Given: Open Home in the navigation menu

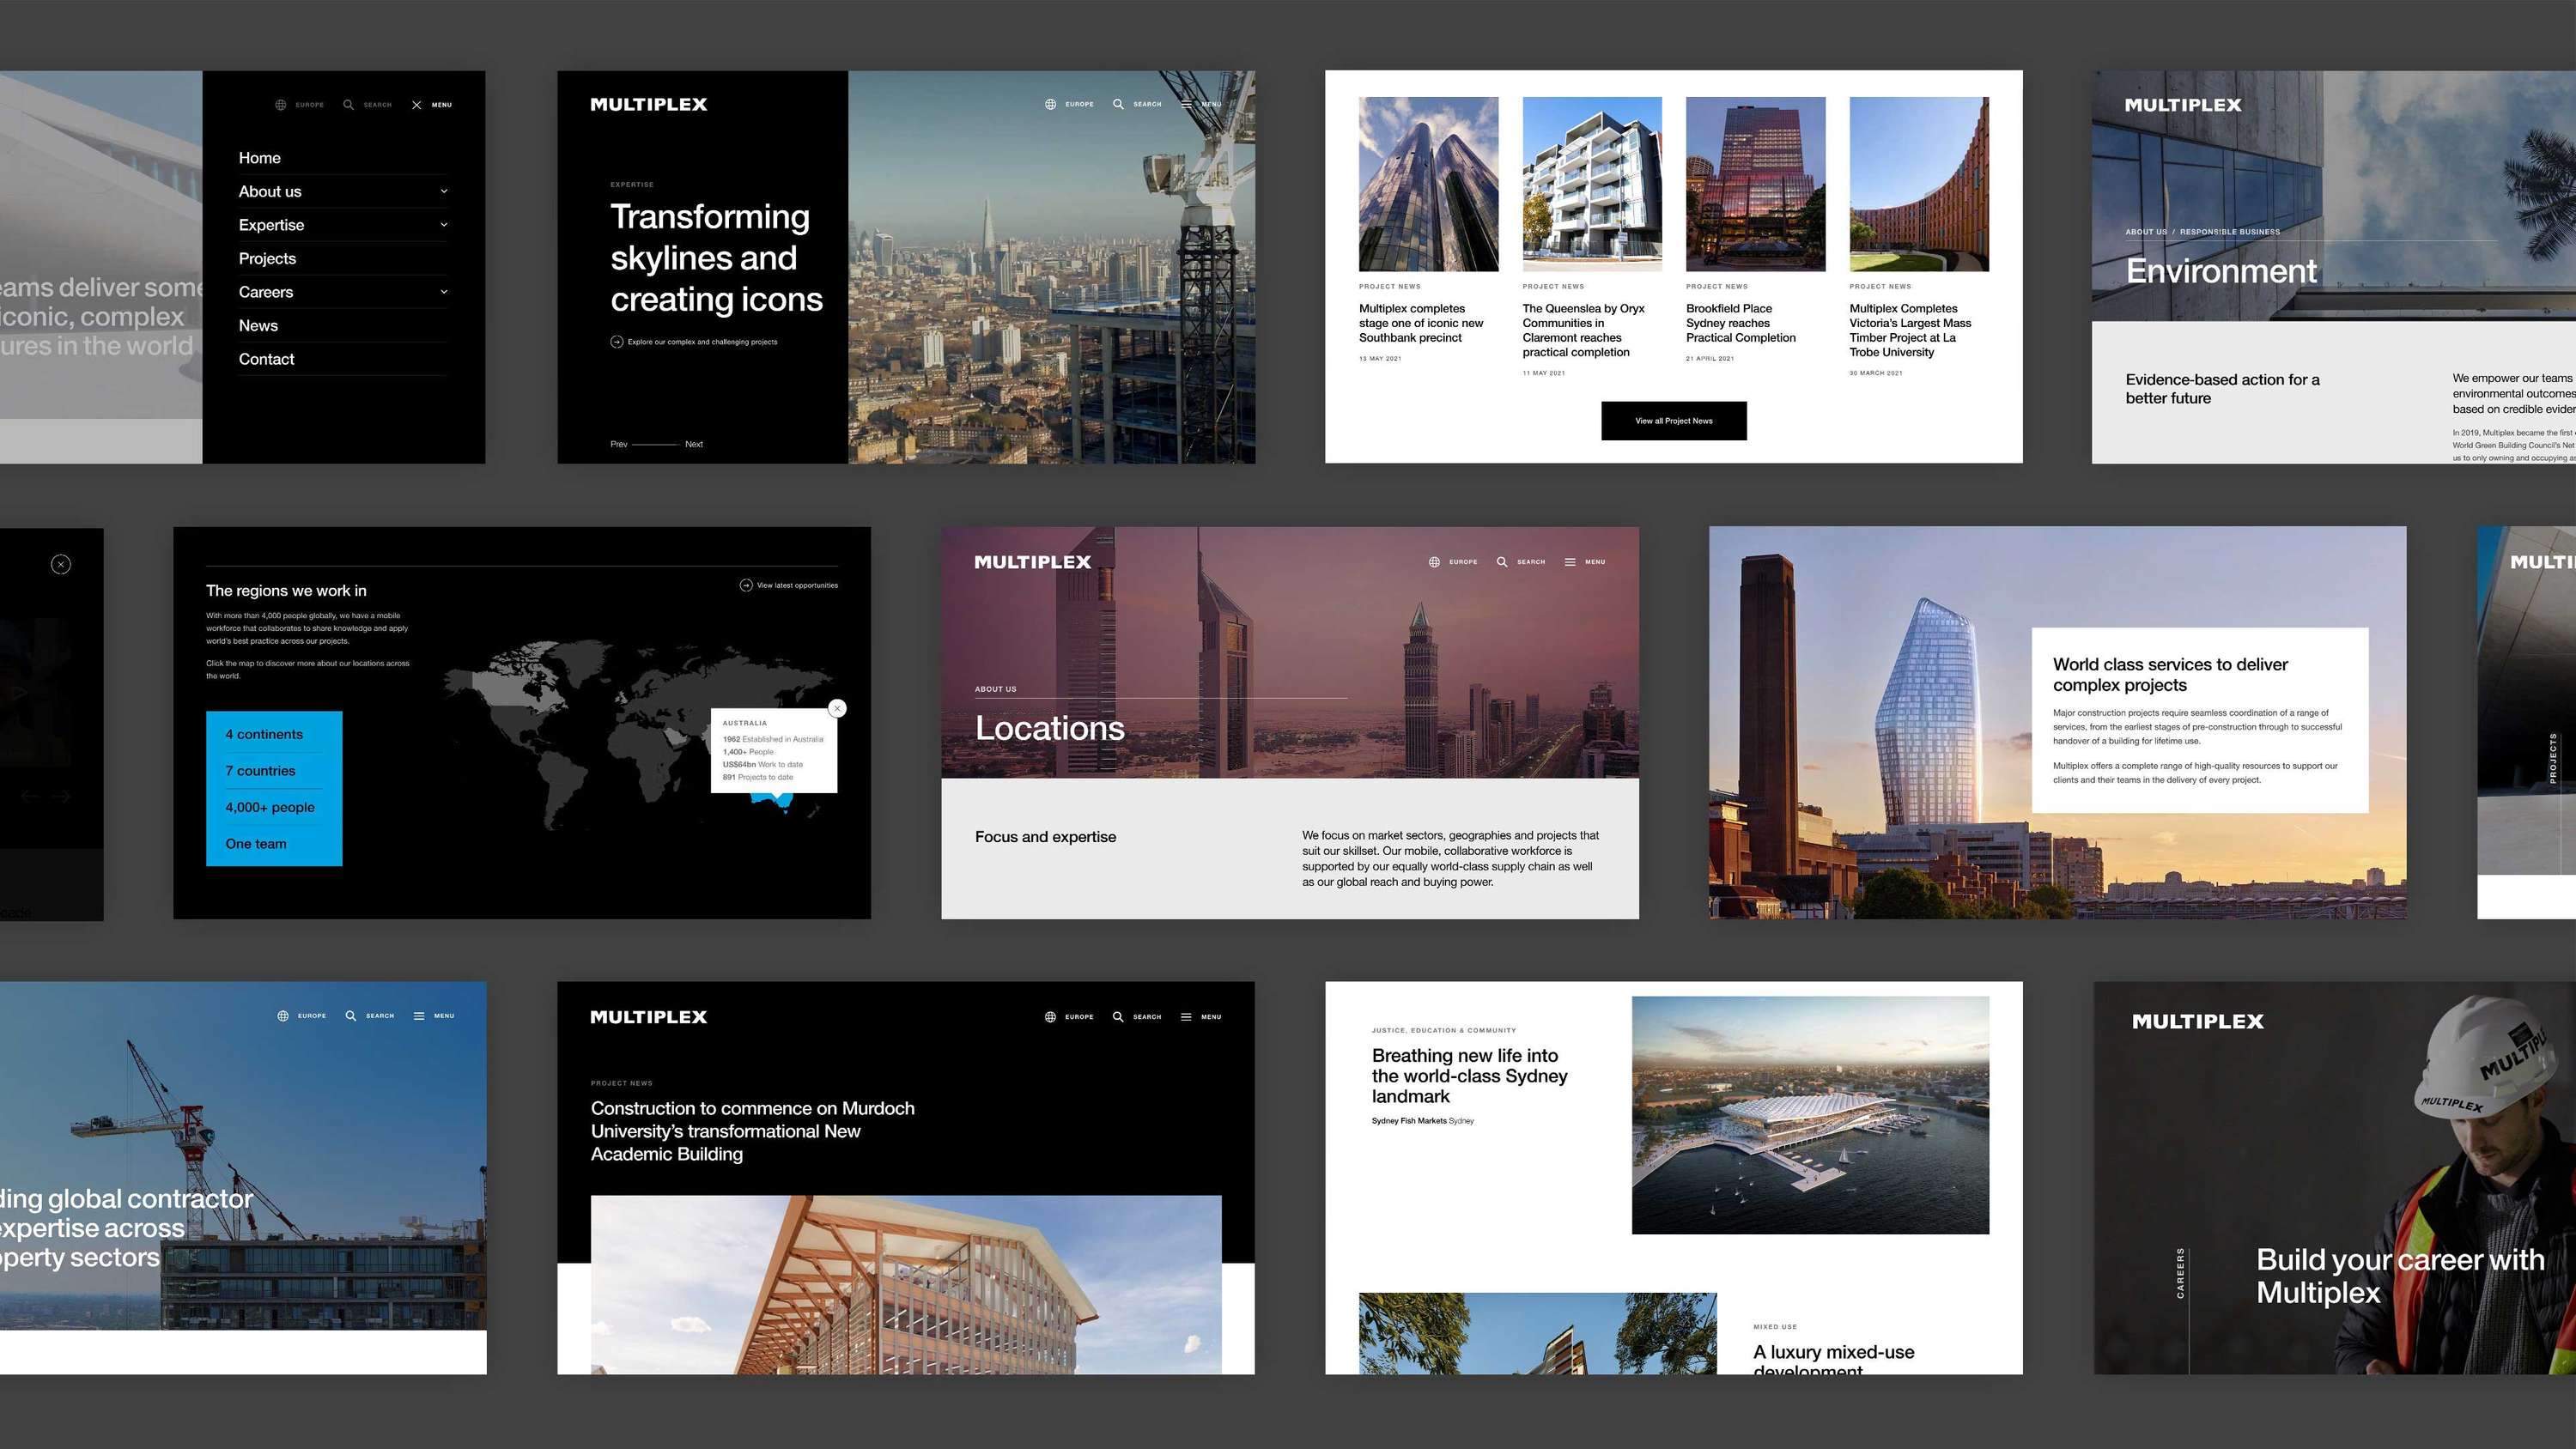Looking at the screenshot, I should (260, 158).
